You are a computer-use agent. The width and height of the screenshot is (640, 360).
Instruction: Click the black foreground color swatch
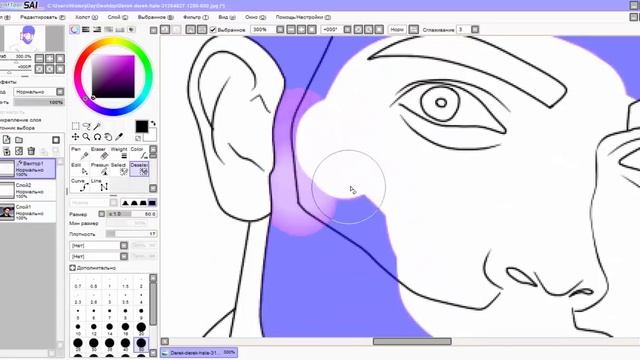click(142, 127)
